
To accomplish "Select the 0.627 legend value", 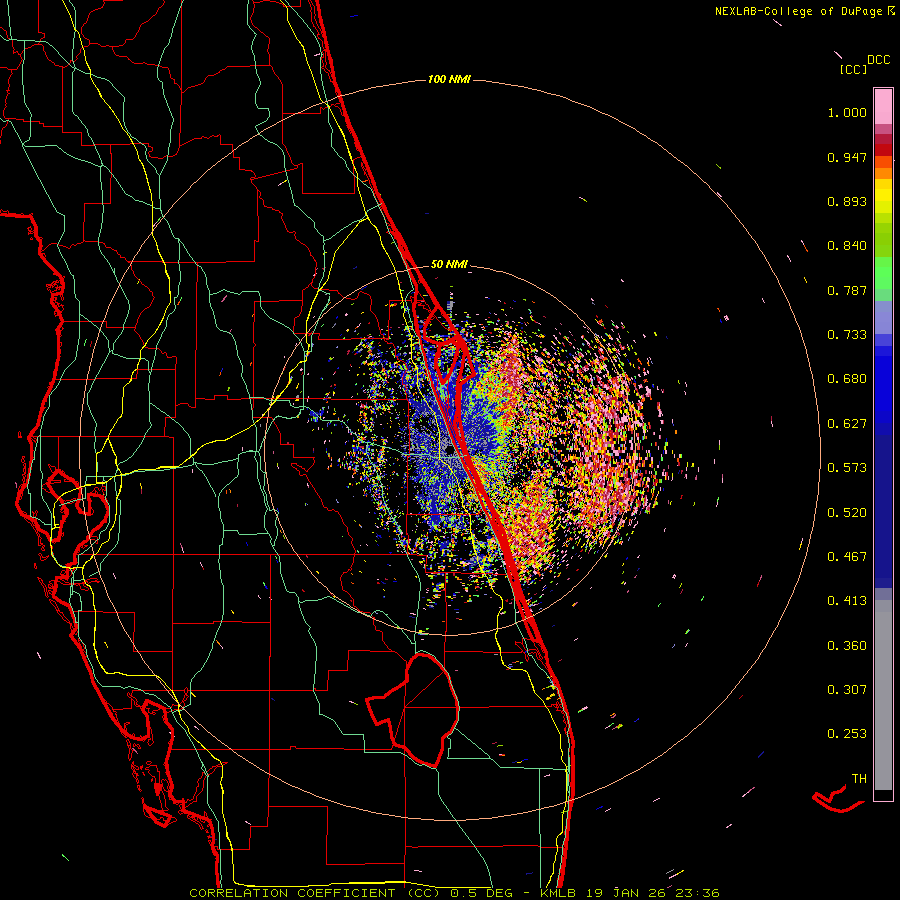I will [847, 424].
